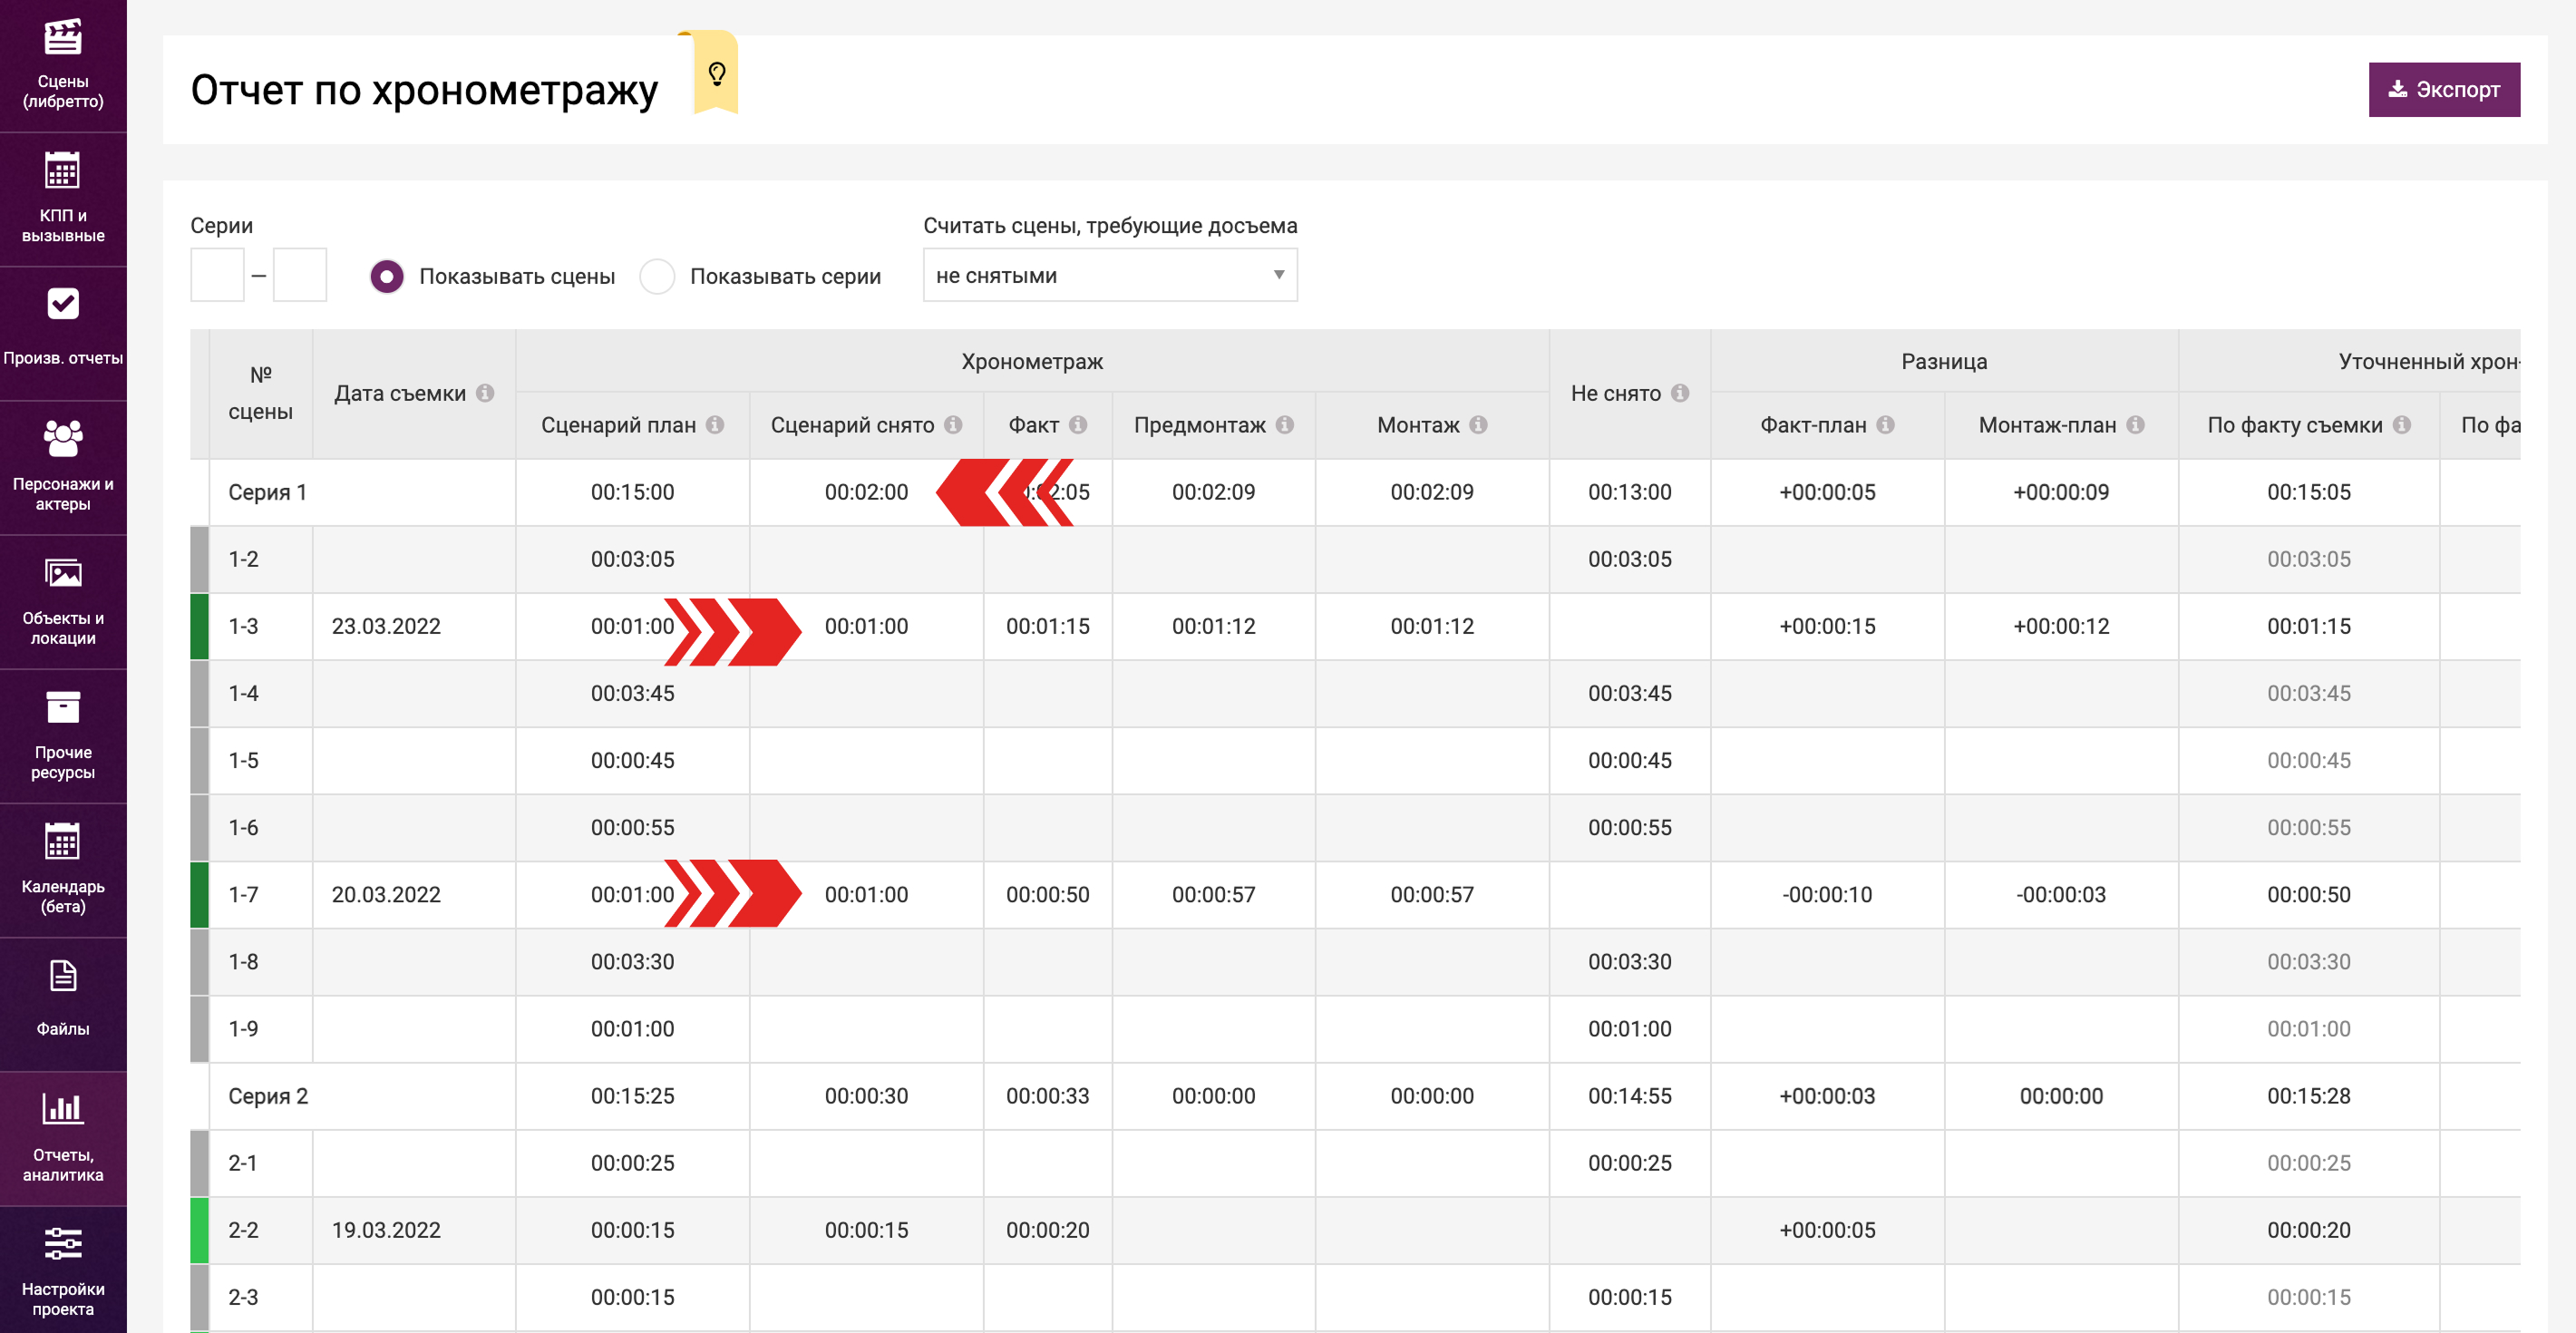Open КПП и вызывные calendar icon
This screenshot has width=2576, height=1333.
[x=63, y=171]
